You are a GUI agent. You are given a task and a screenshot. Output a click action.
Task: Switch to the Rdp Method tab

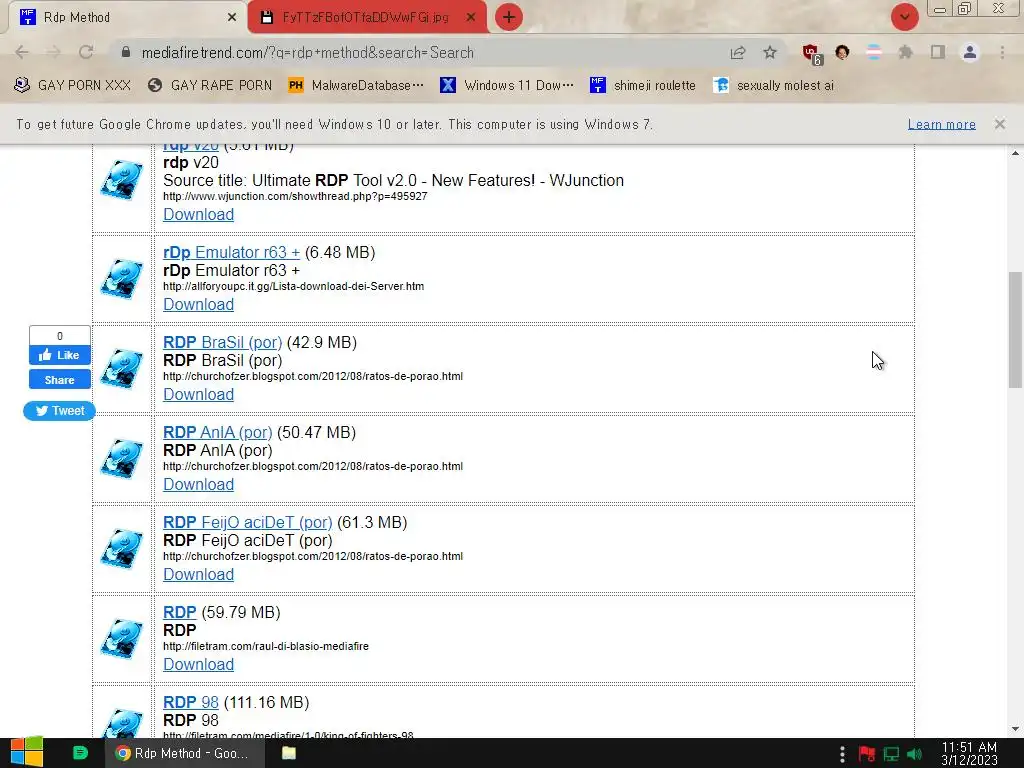tap(127, 17)
